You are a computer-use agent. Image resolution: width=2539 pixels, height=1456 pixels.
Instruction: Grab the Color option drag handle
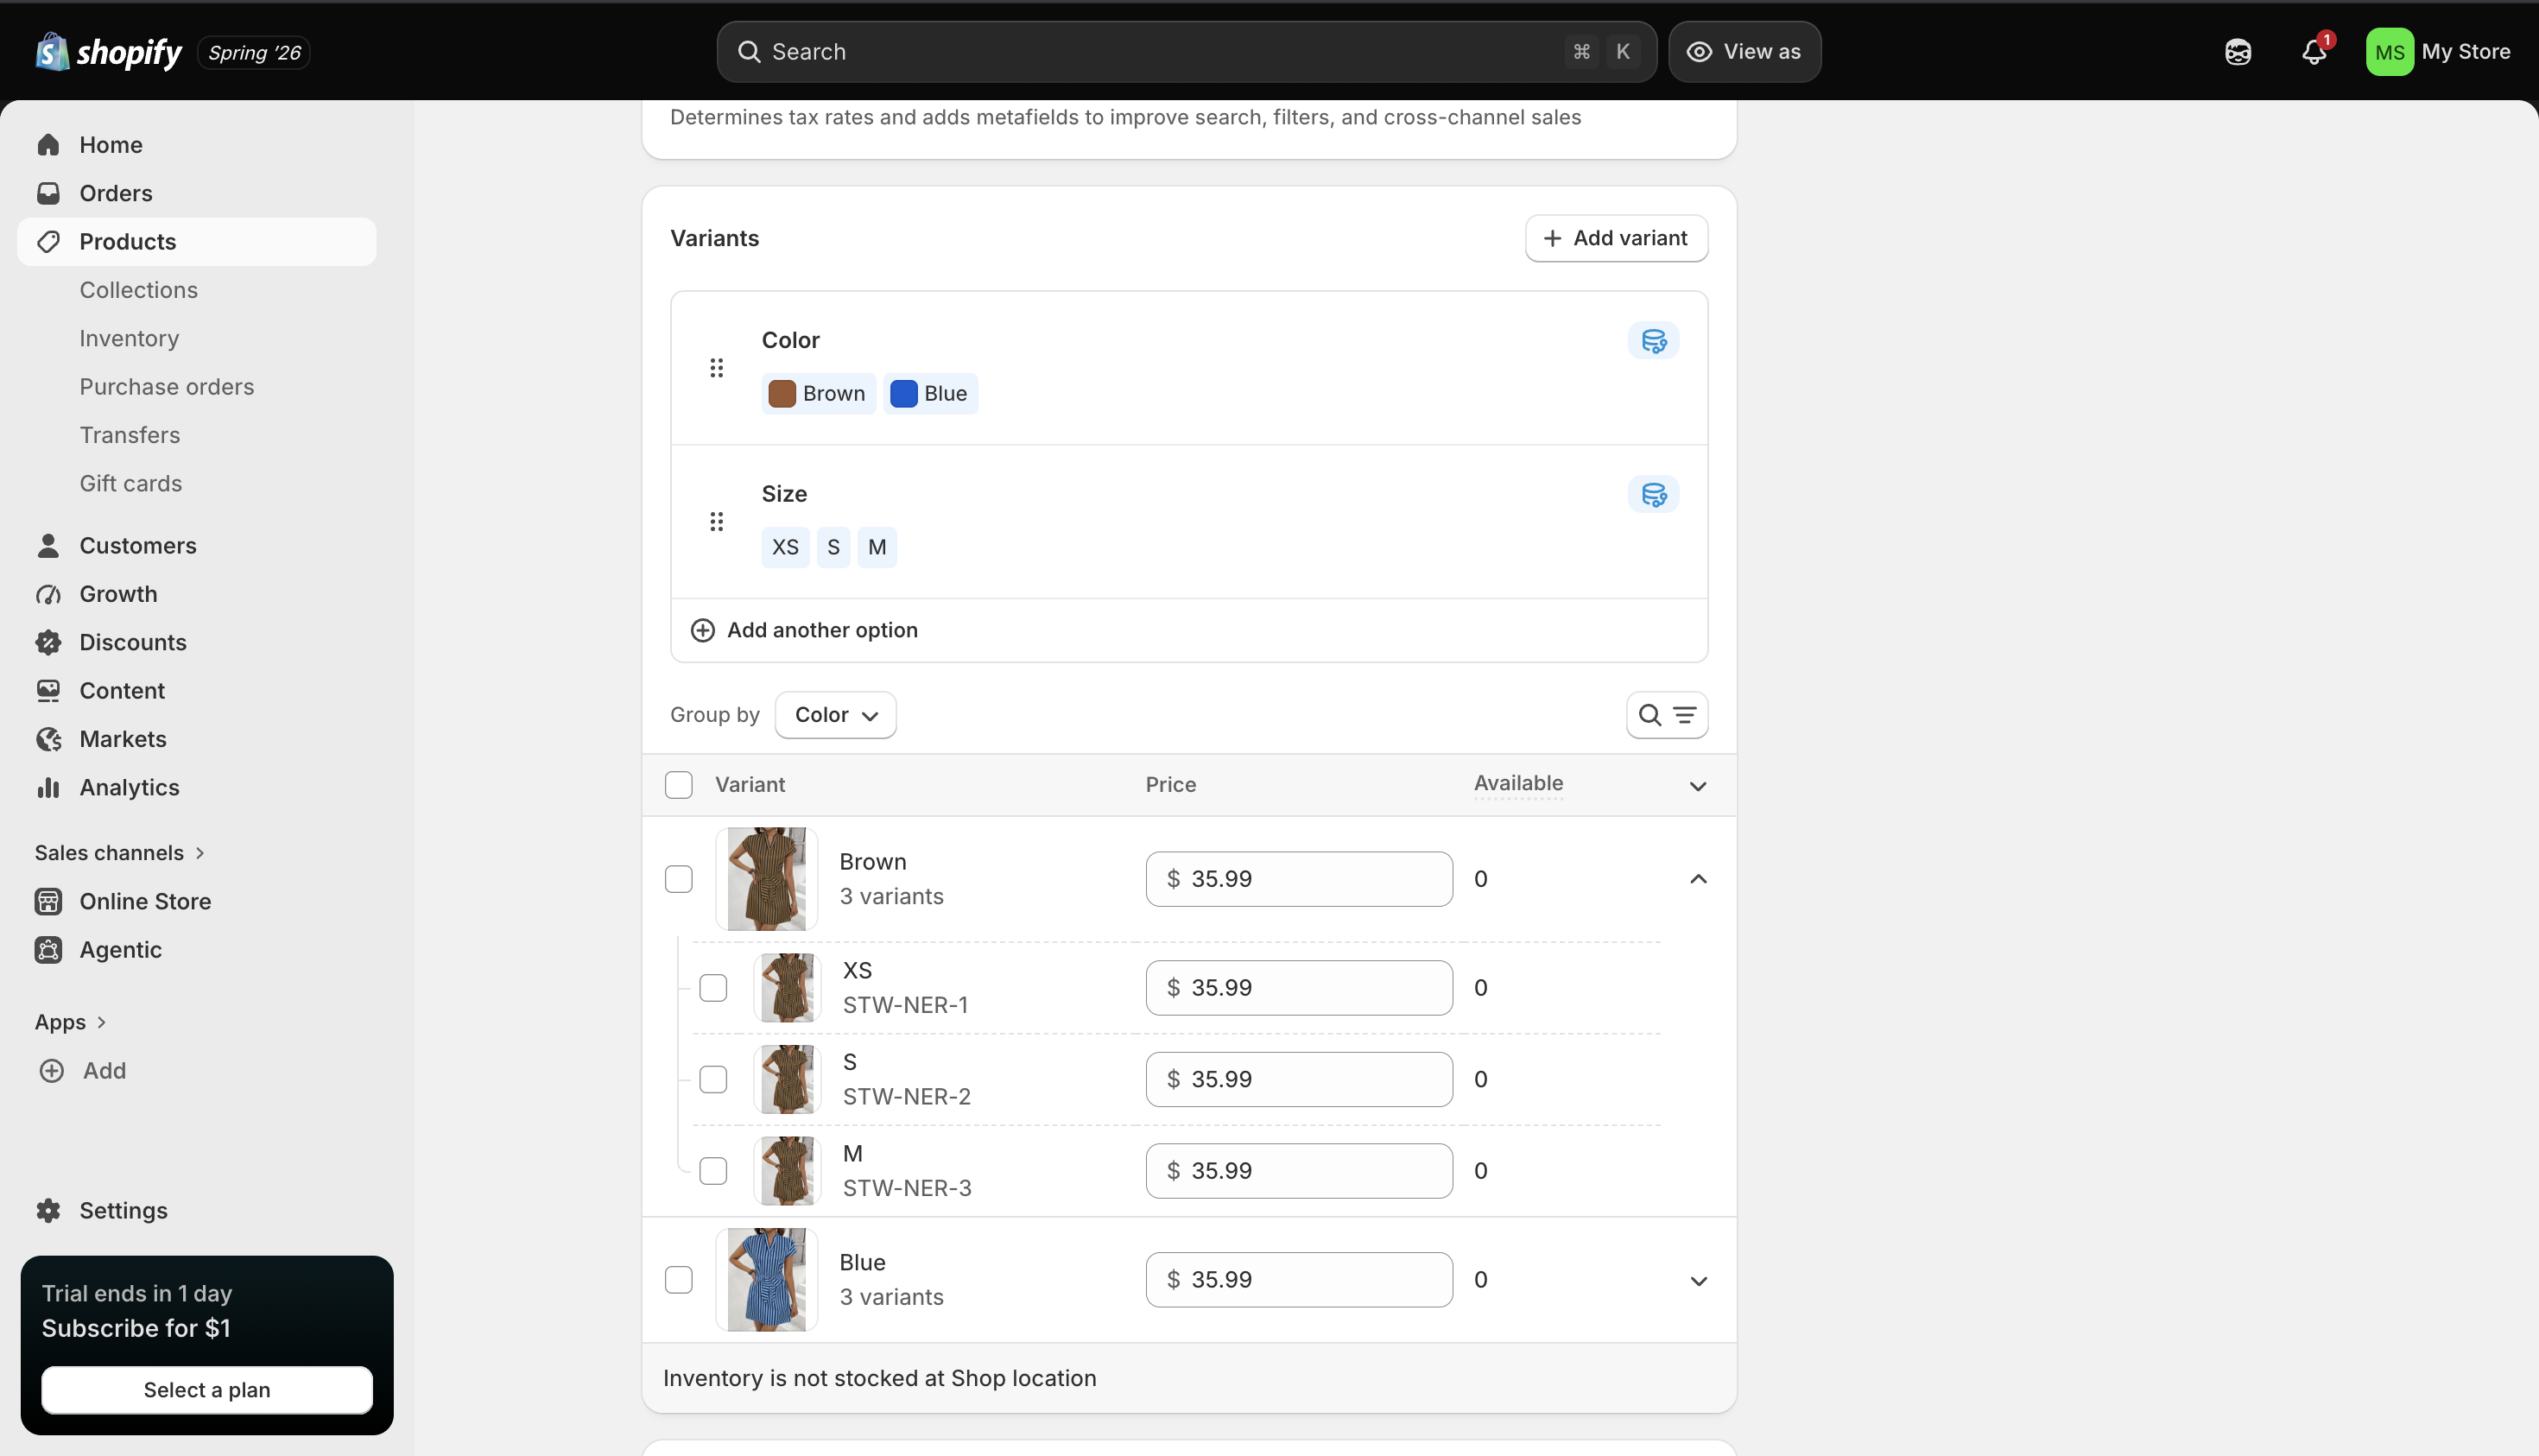(717, 369)
